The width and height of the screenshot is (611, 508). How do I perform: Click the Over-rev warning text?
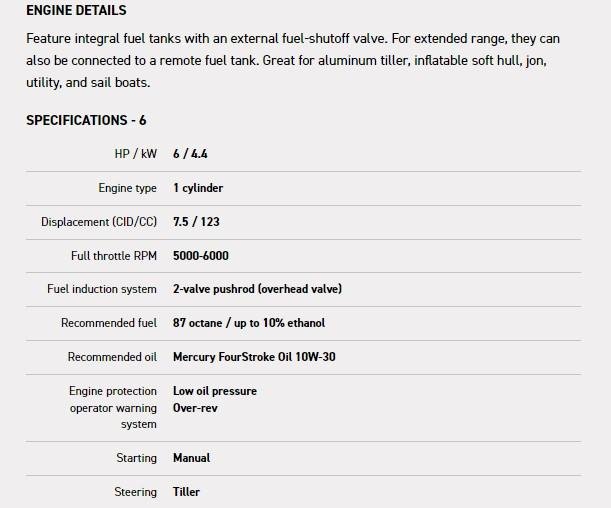click(195, 408)
